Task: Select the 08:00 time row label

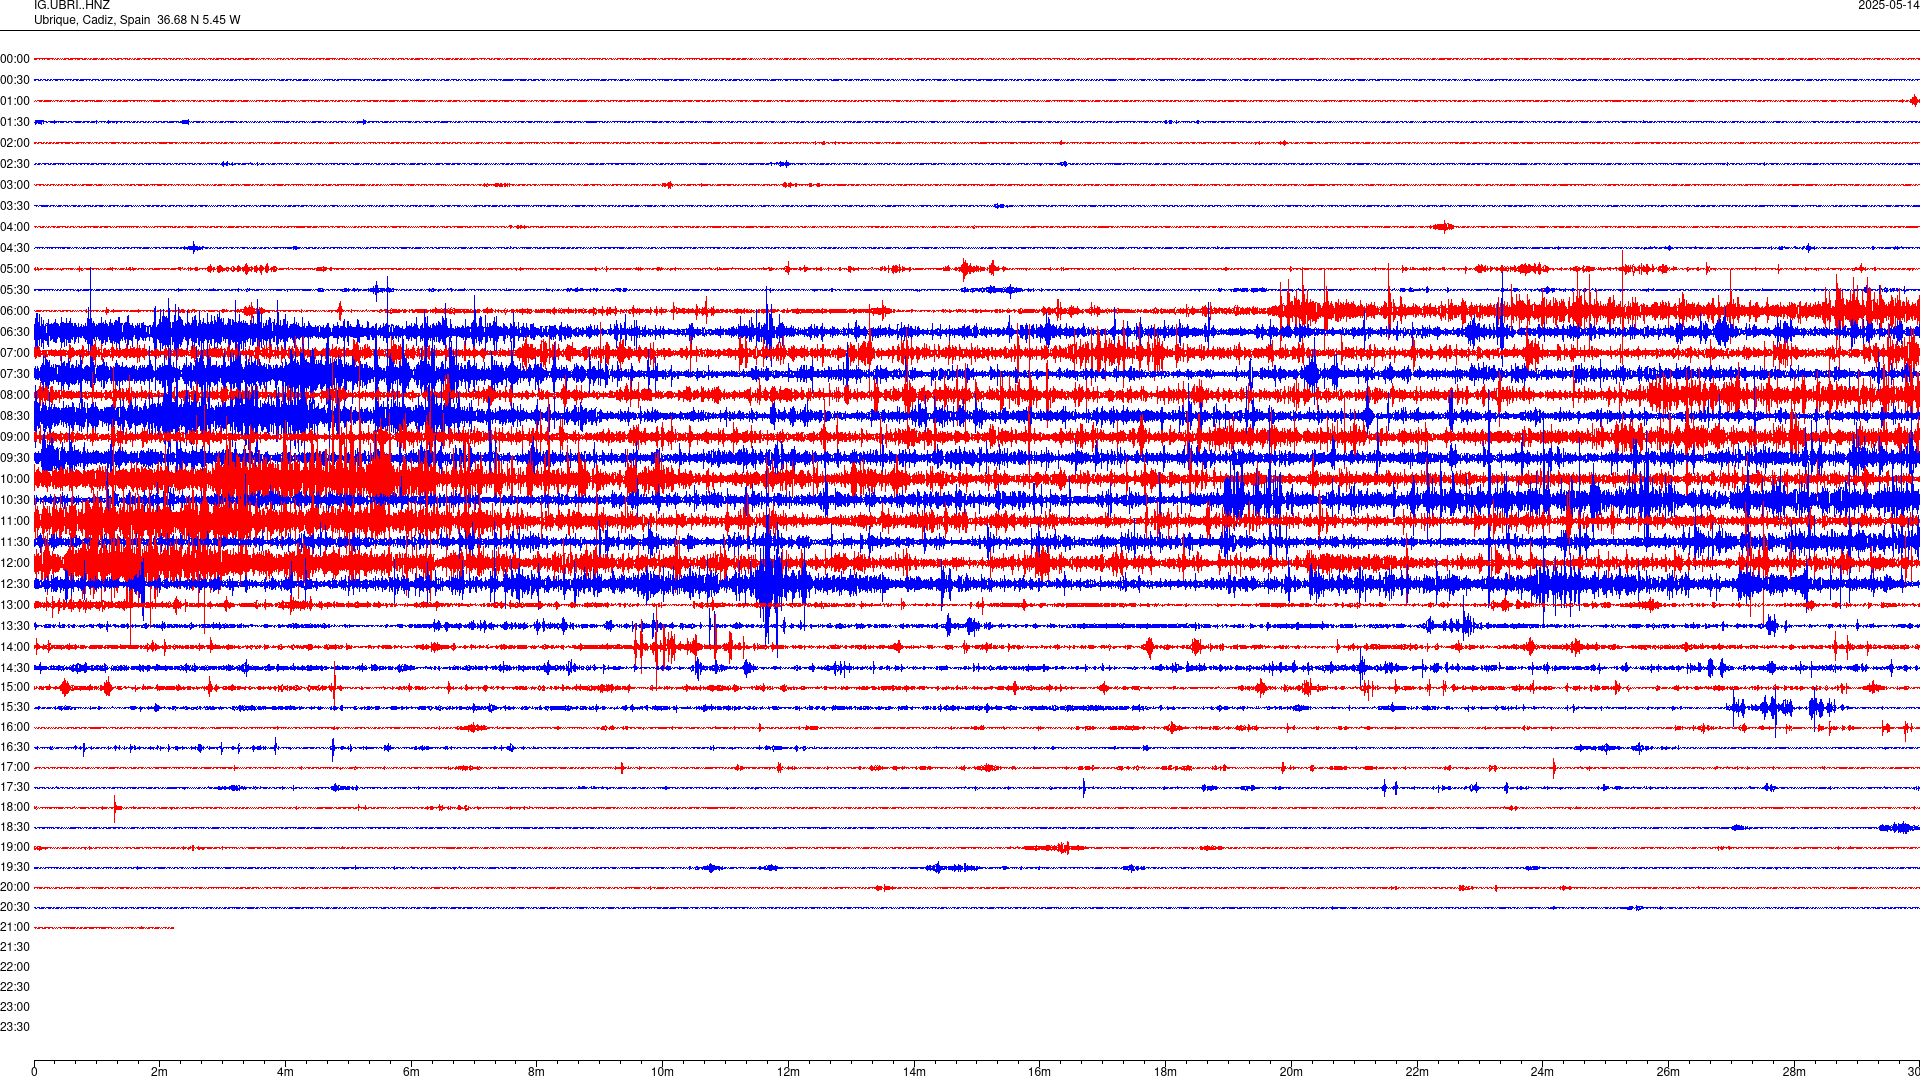Action: 15,395
